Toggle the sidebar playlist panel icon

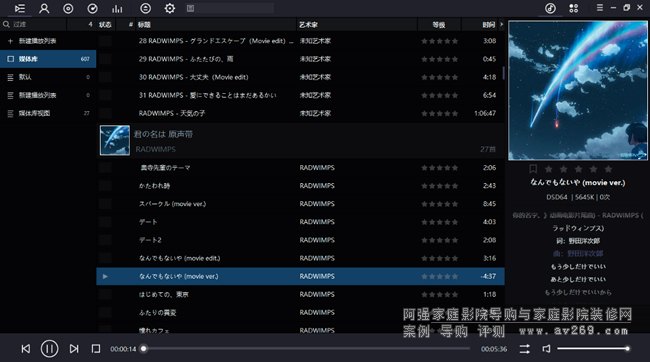(x=19, y=9)
